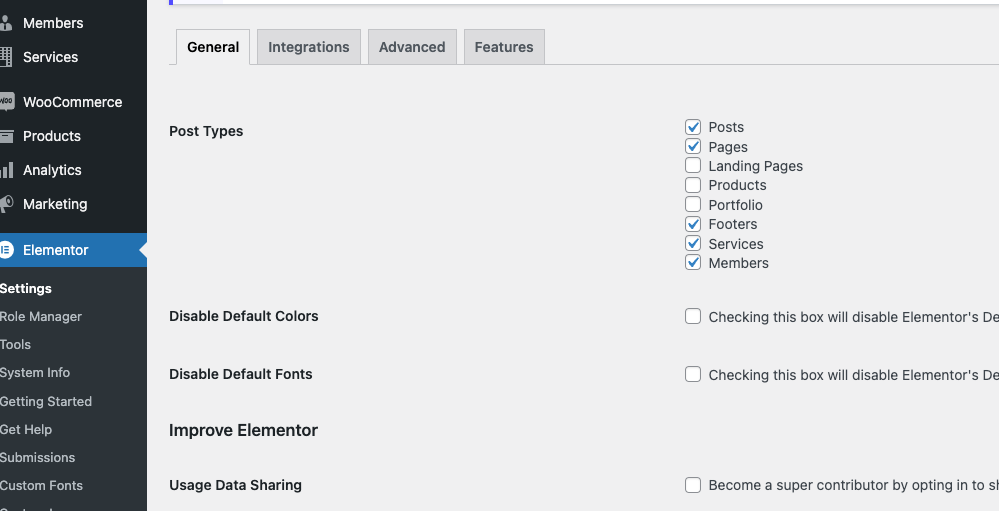Select the Features tab
The image size is (999, 511).
tap(504, 47)
